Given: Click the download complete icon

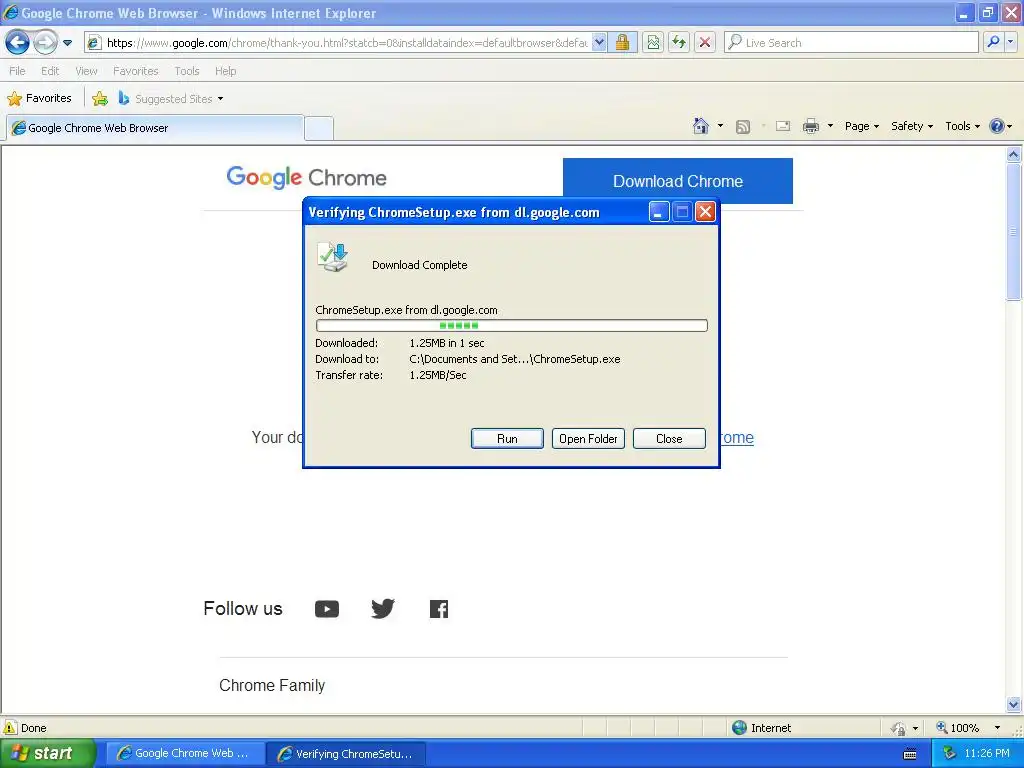Looking at the screenshot, I should 333,257.
